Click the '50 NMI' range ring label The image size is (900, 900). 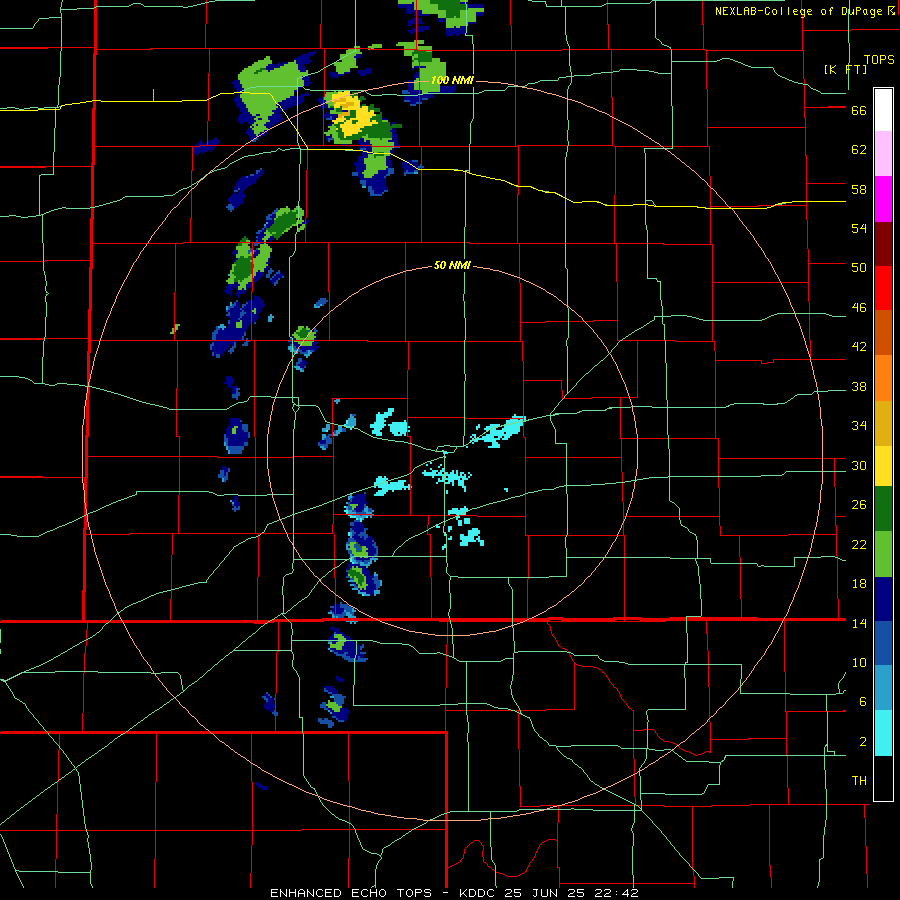452,265
